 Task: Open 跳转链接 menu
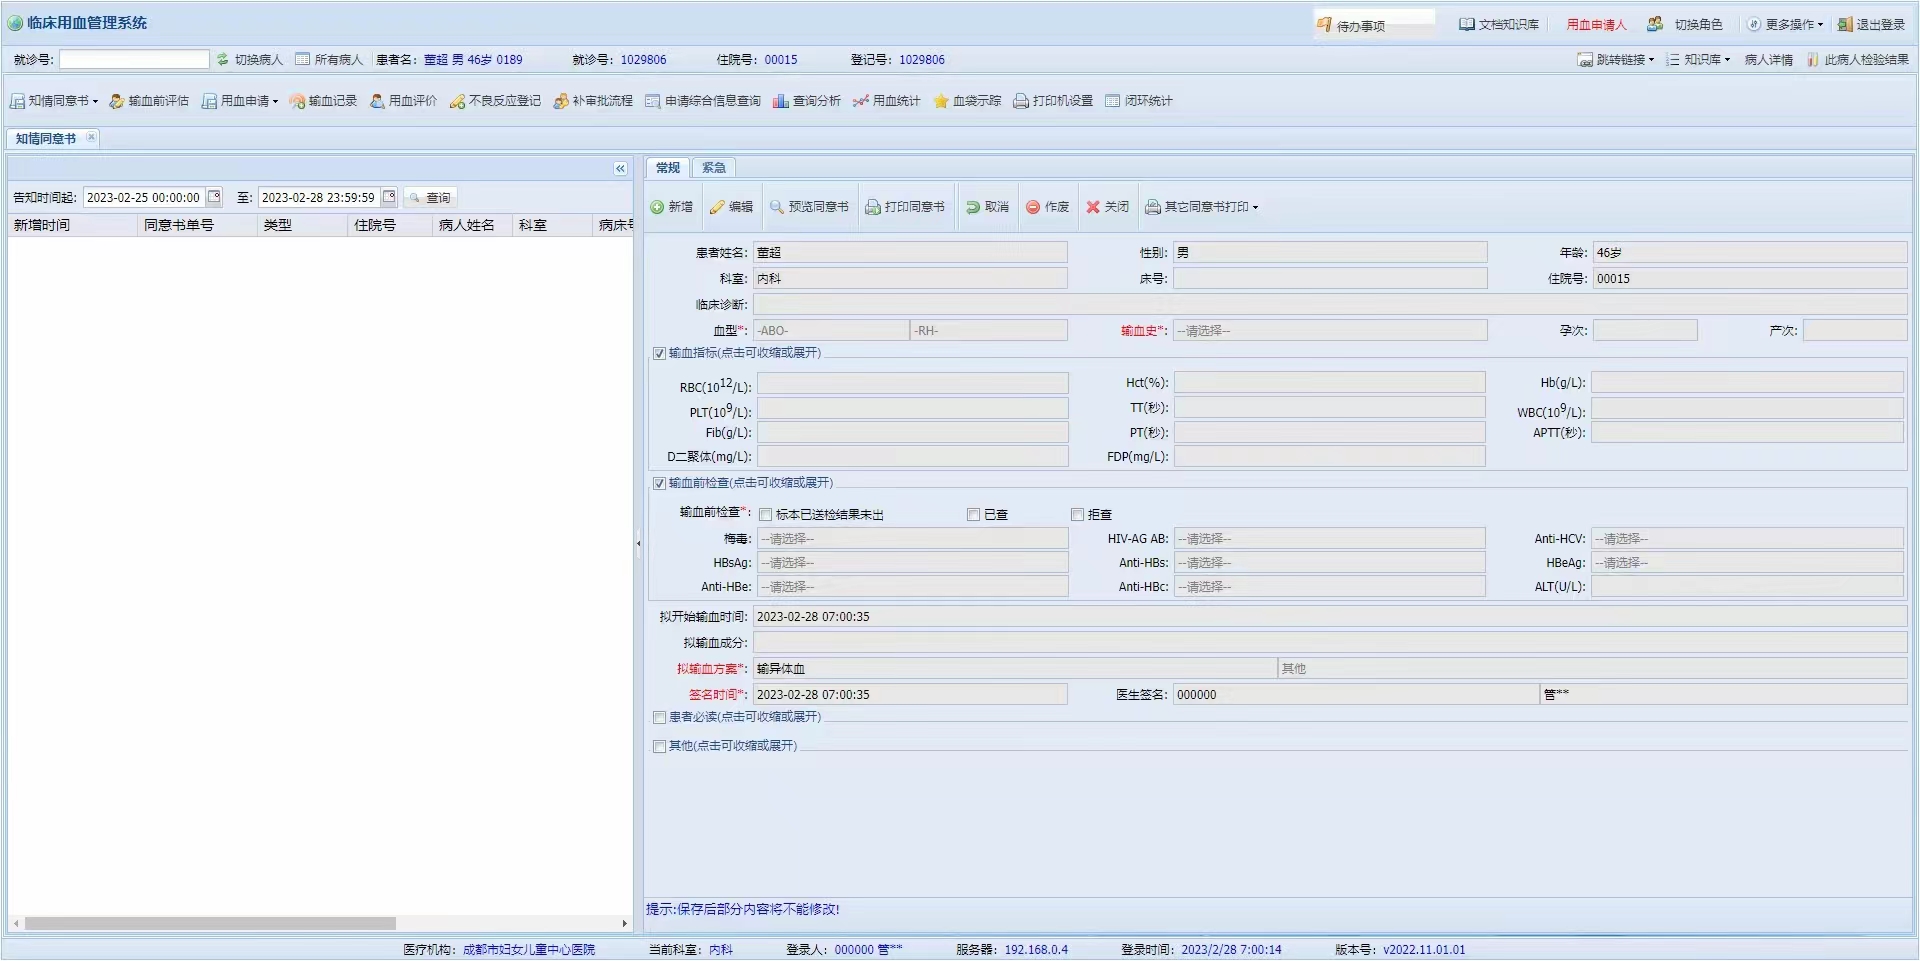click(1616, 60)
